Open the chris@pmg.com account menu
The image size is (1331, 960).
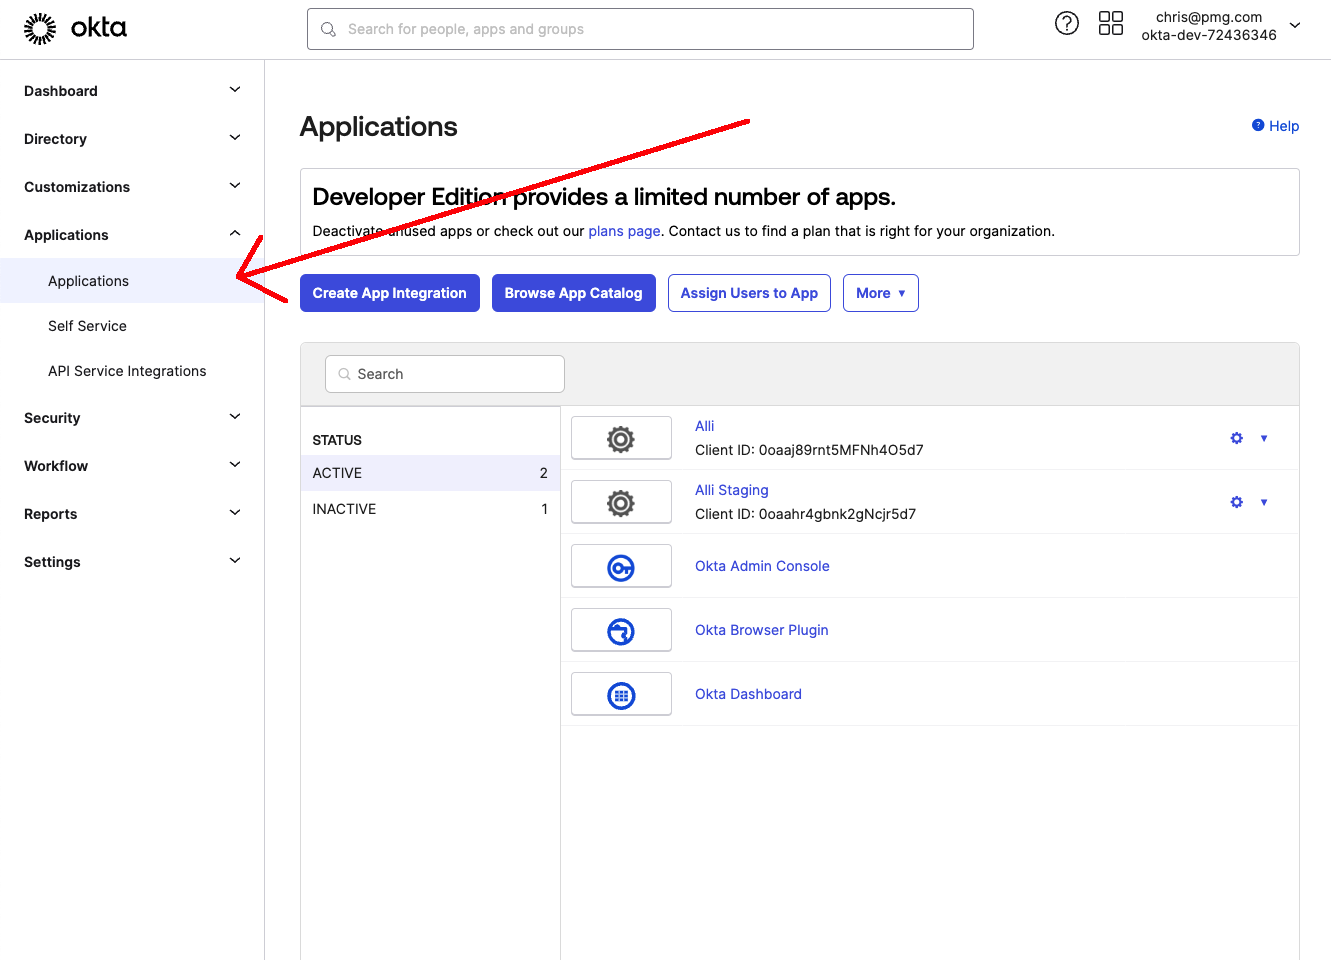1223,26
